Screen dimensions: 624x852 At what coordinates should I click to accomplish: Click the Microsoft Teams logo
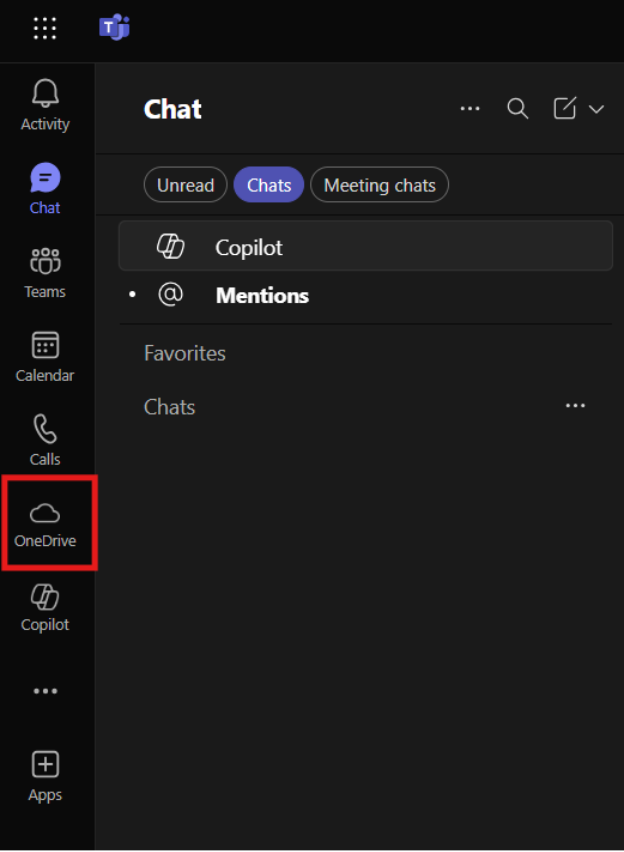click(x=114, y=28)
